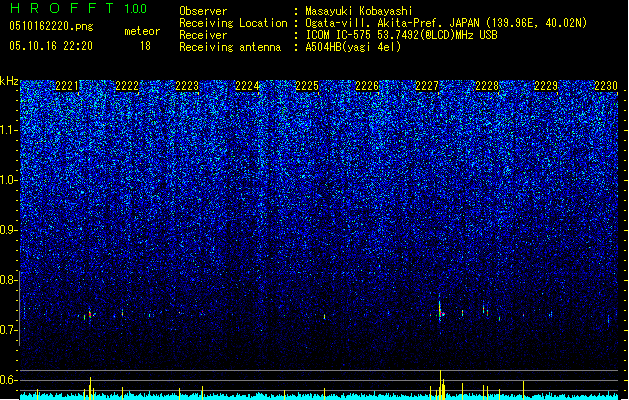Viewport: 629px width, 400px height.
Task: Click time marker 2221
Action: tap(67, 86)
